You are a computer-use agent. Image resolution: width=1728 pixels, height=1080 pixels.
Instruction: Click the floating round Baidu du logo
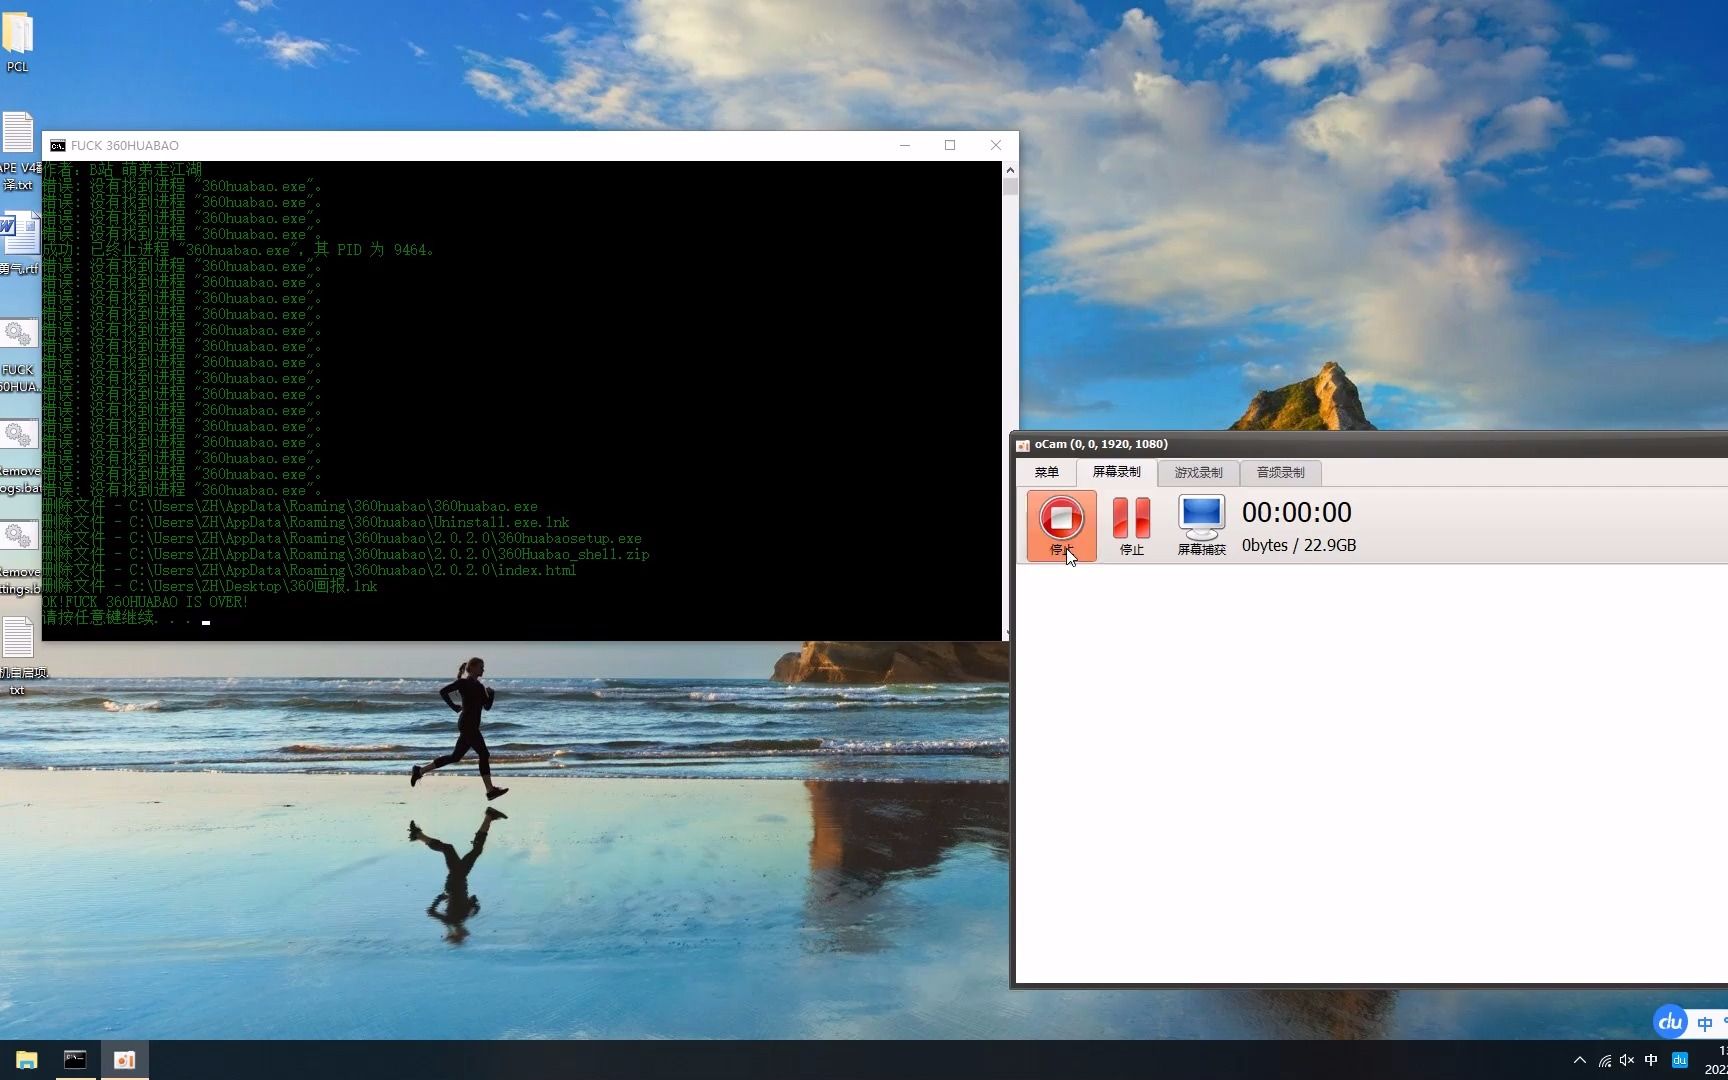point(1670,1022)
